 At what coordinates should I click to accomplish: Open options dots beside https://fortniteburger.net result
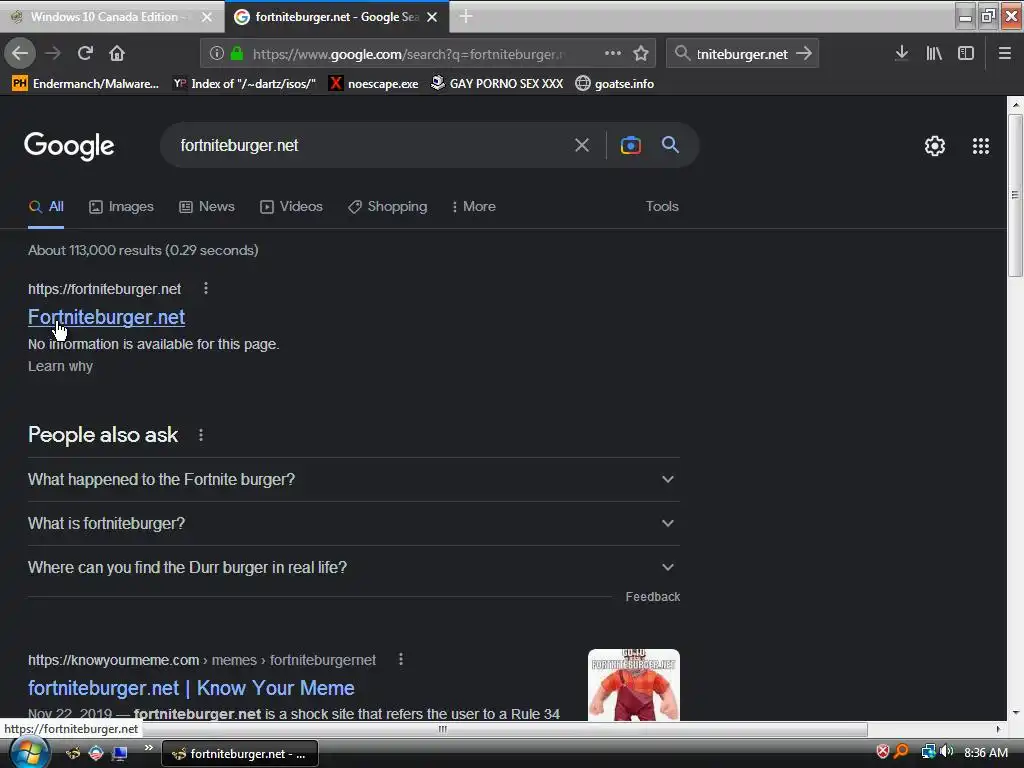pos(206,288)
